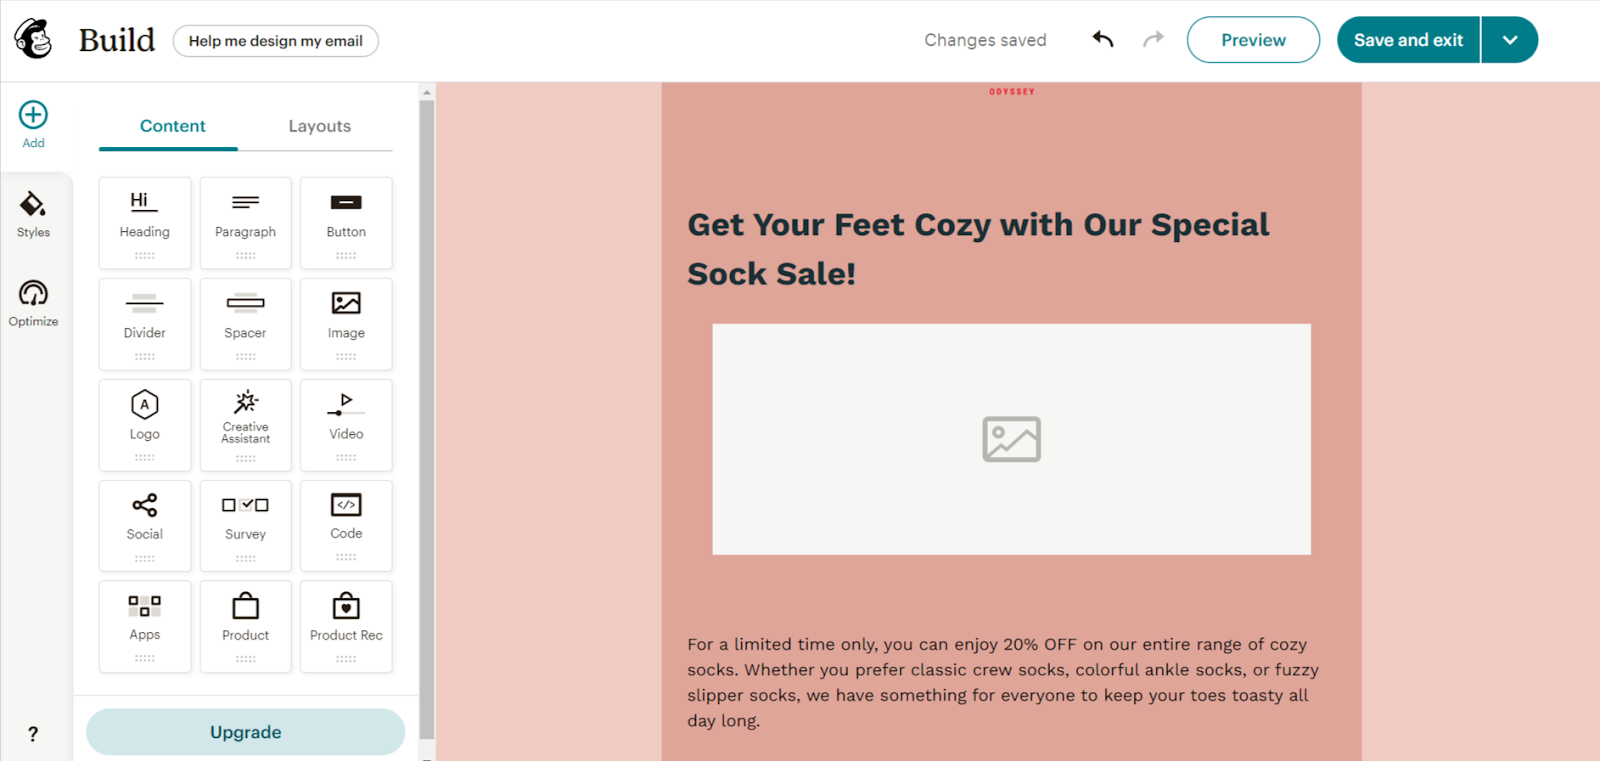The height and width of the screenshot is (761, 1600).
Task: Select the Code content block
Action: [x=346, y=526]
